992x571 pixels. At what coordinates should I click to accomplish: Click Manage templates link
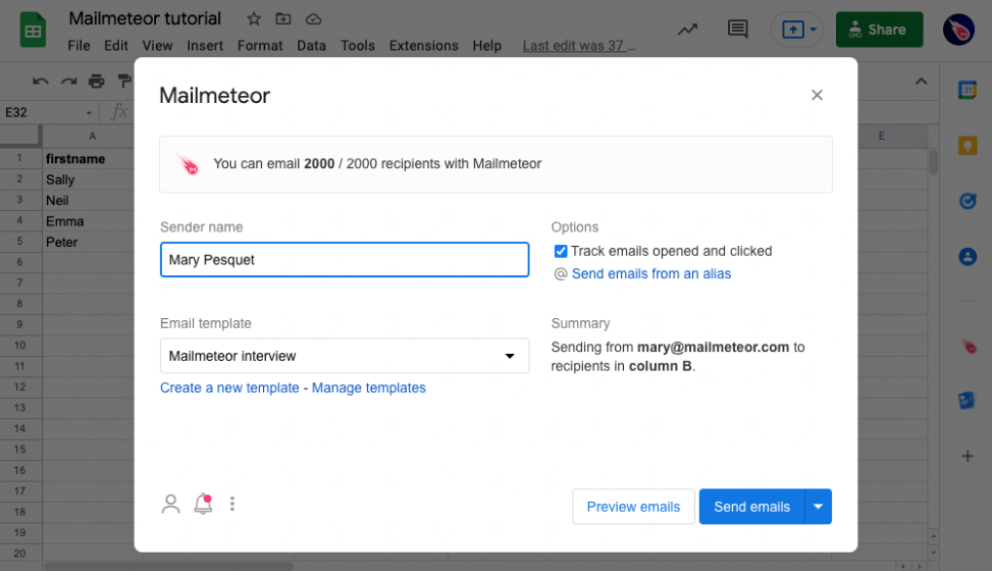[x=369, y=388]
